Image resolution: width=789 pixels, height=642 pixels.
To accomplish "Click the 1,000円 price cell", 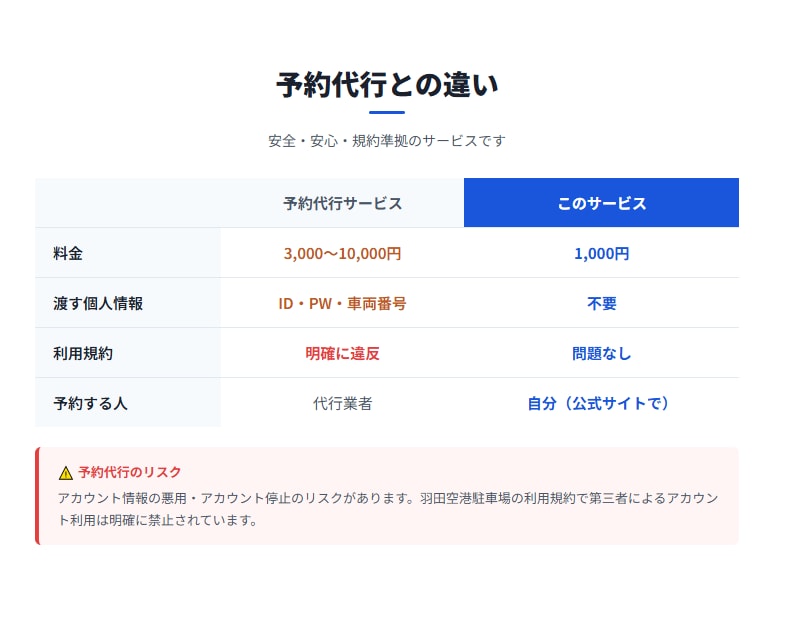I will point(601,253).
